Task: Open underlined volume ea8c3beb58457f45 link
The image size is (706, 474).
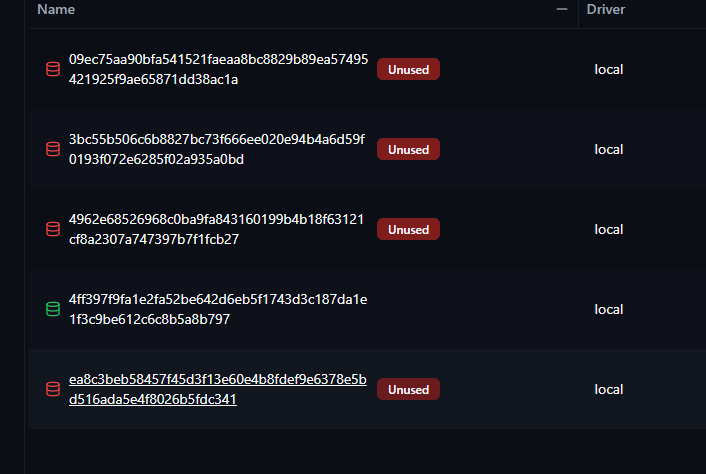Action: coord(218,390)
